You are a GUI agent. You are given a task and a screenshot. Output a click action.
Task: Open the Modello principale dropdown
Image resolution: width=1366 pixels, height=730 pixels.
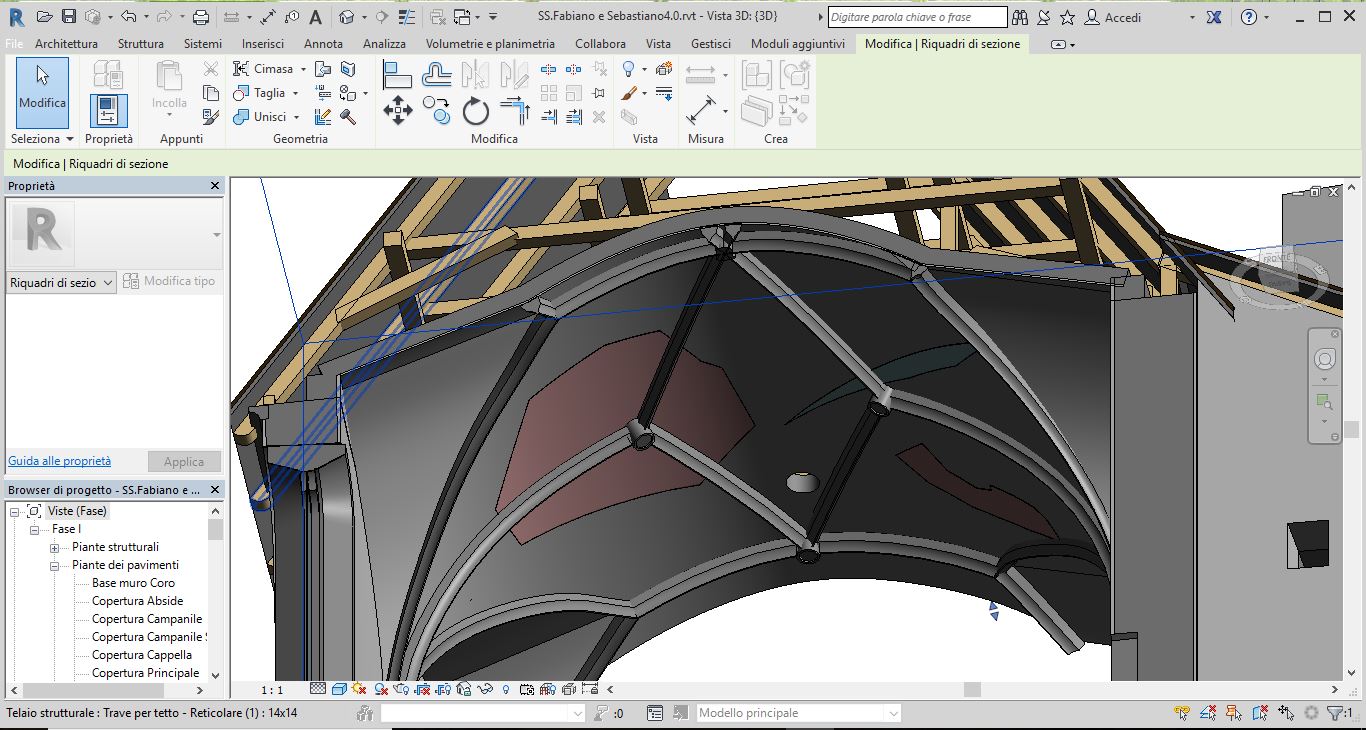(x=798, y=713)
